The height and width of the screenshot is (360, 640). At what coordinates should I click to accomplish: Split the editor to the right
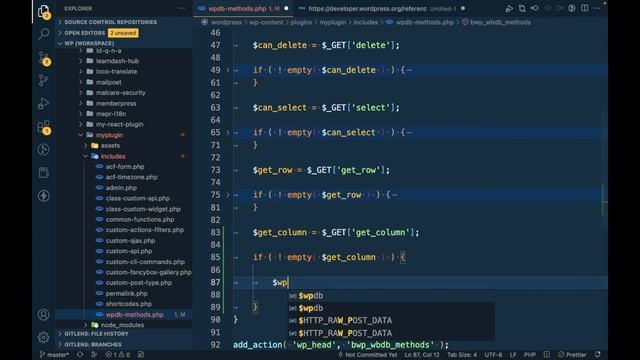[584, 8]
